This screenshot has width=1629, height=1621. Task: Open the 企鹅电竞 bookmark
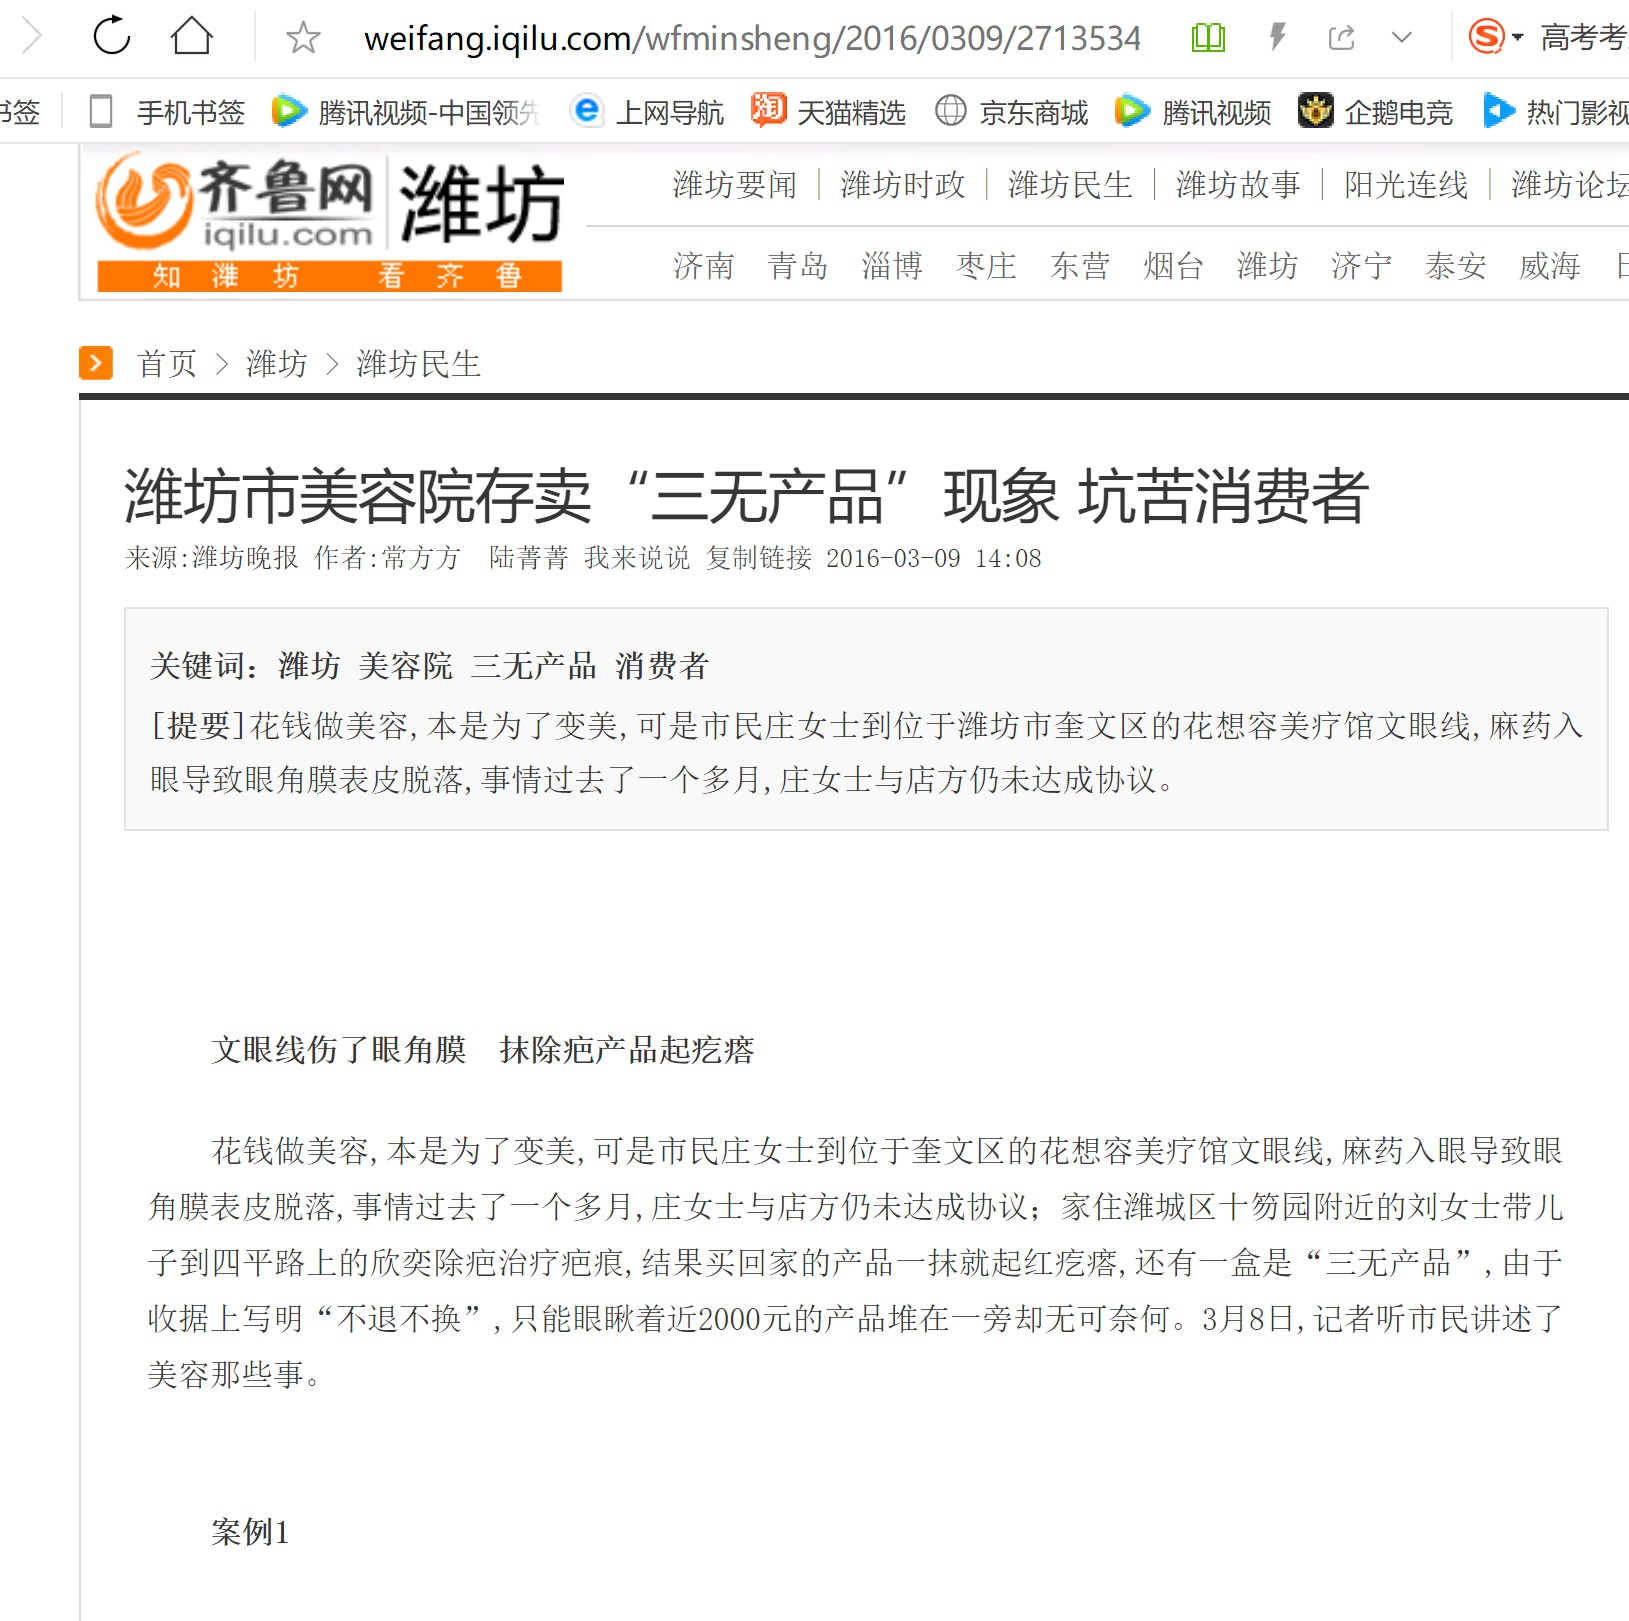coord(1375,112)
